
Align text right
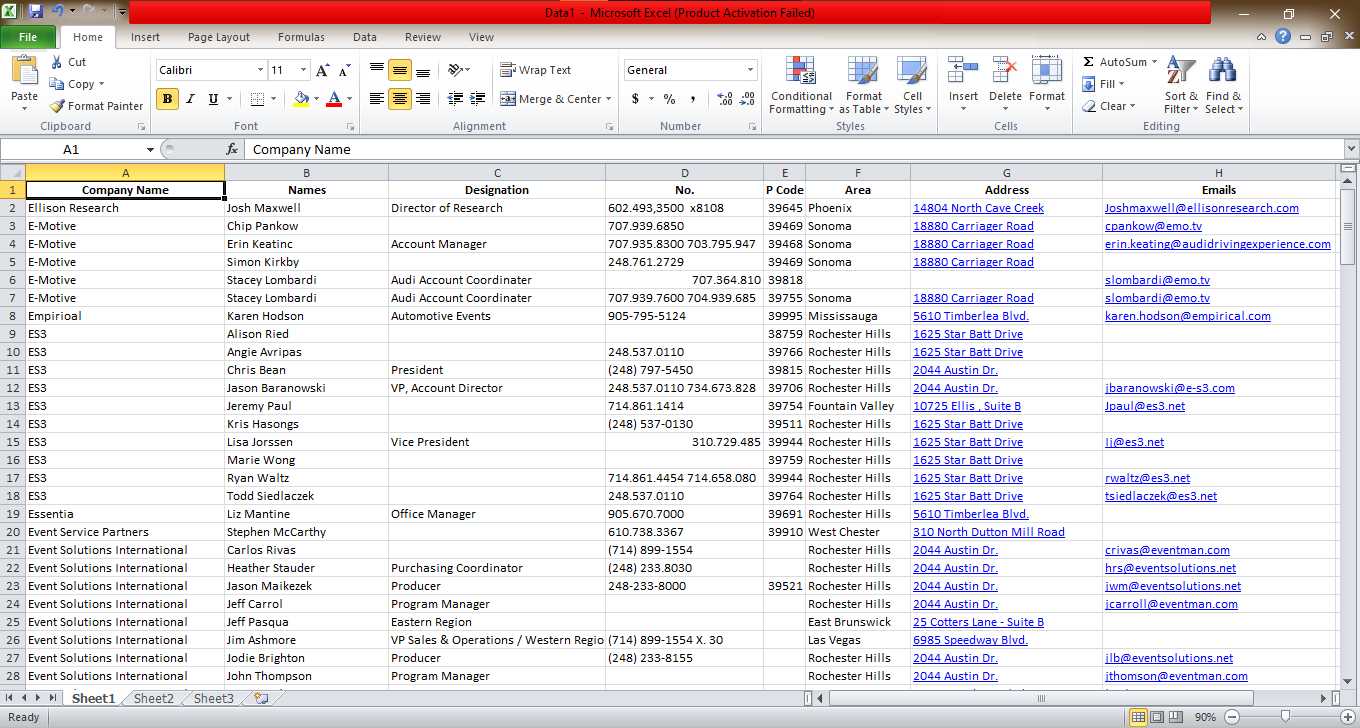[x=423, y=99]
